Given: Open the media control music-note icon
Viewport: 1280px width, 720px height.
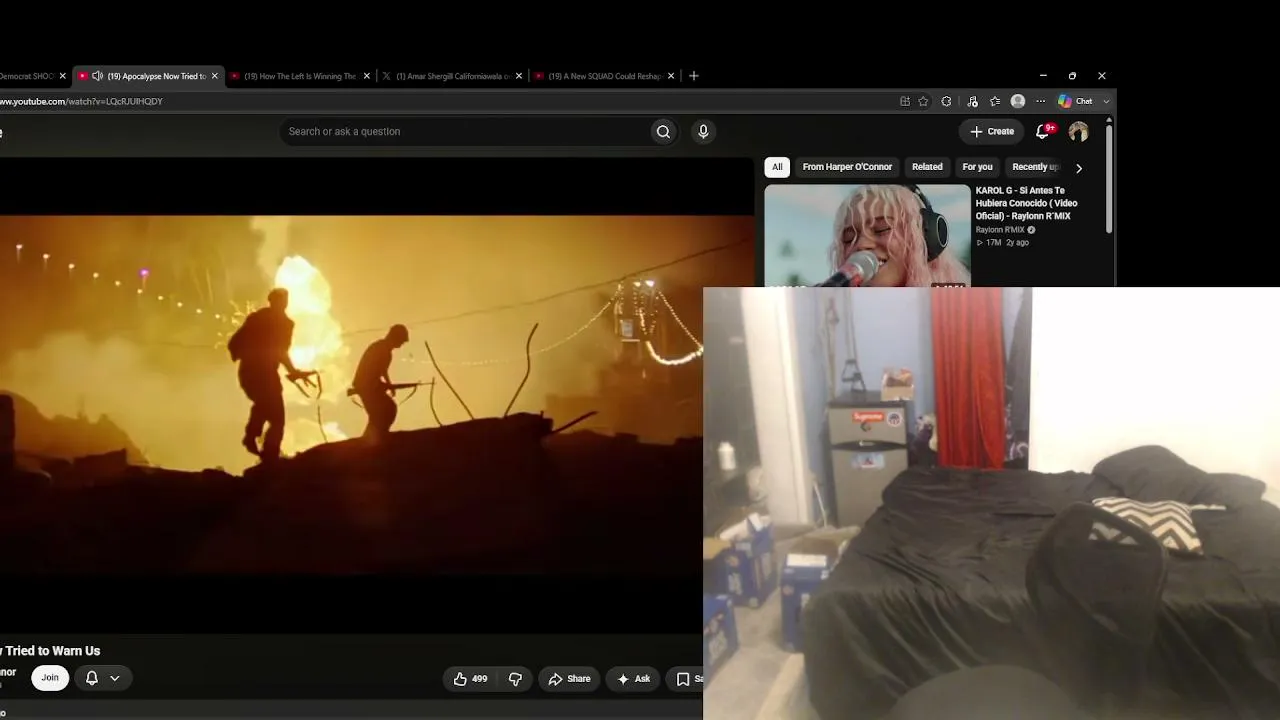Looking at the screenshot, I should click(971, 101).
